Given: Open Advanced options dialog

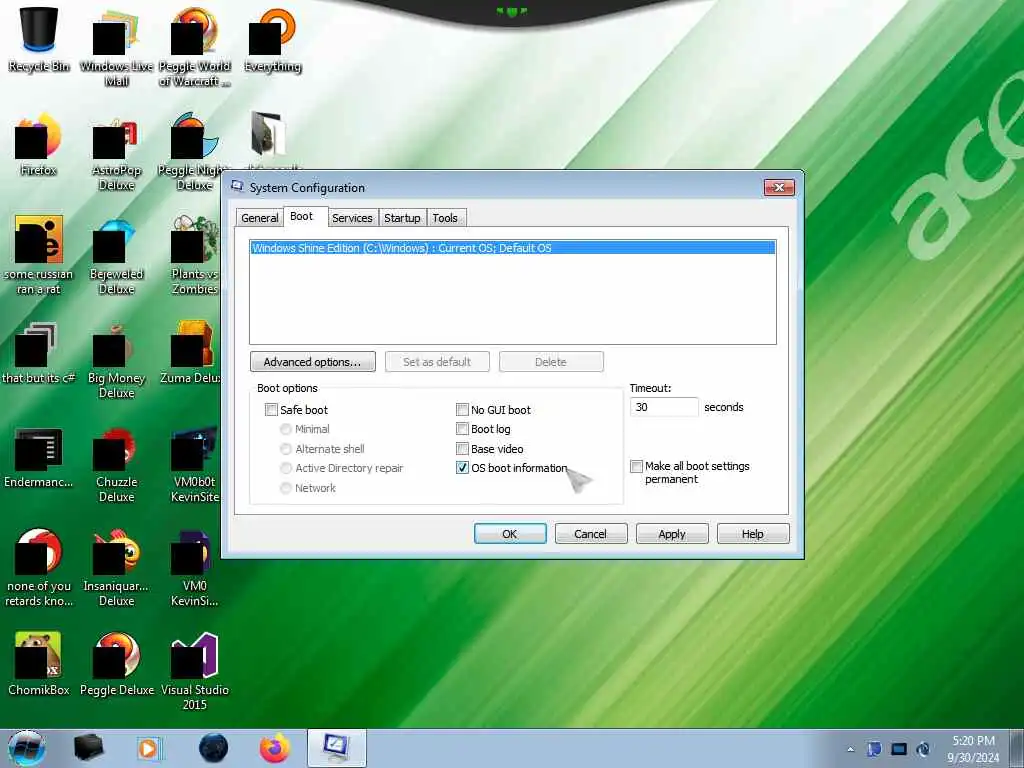Looking at the screenshot, I should click(x=312, y=362).
